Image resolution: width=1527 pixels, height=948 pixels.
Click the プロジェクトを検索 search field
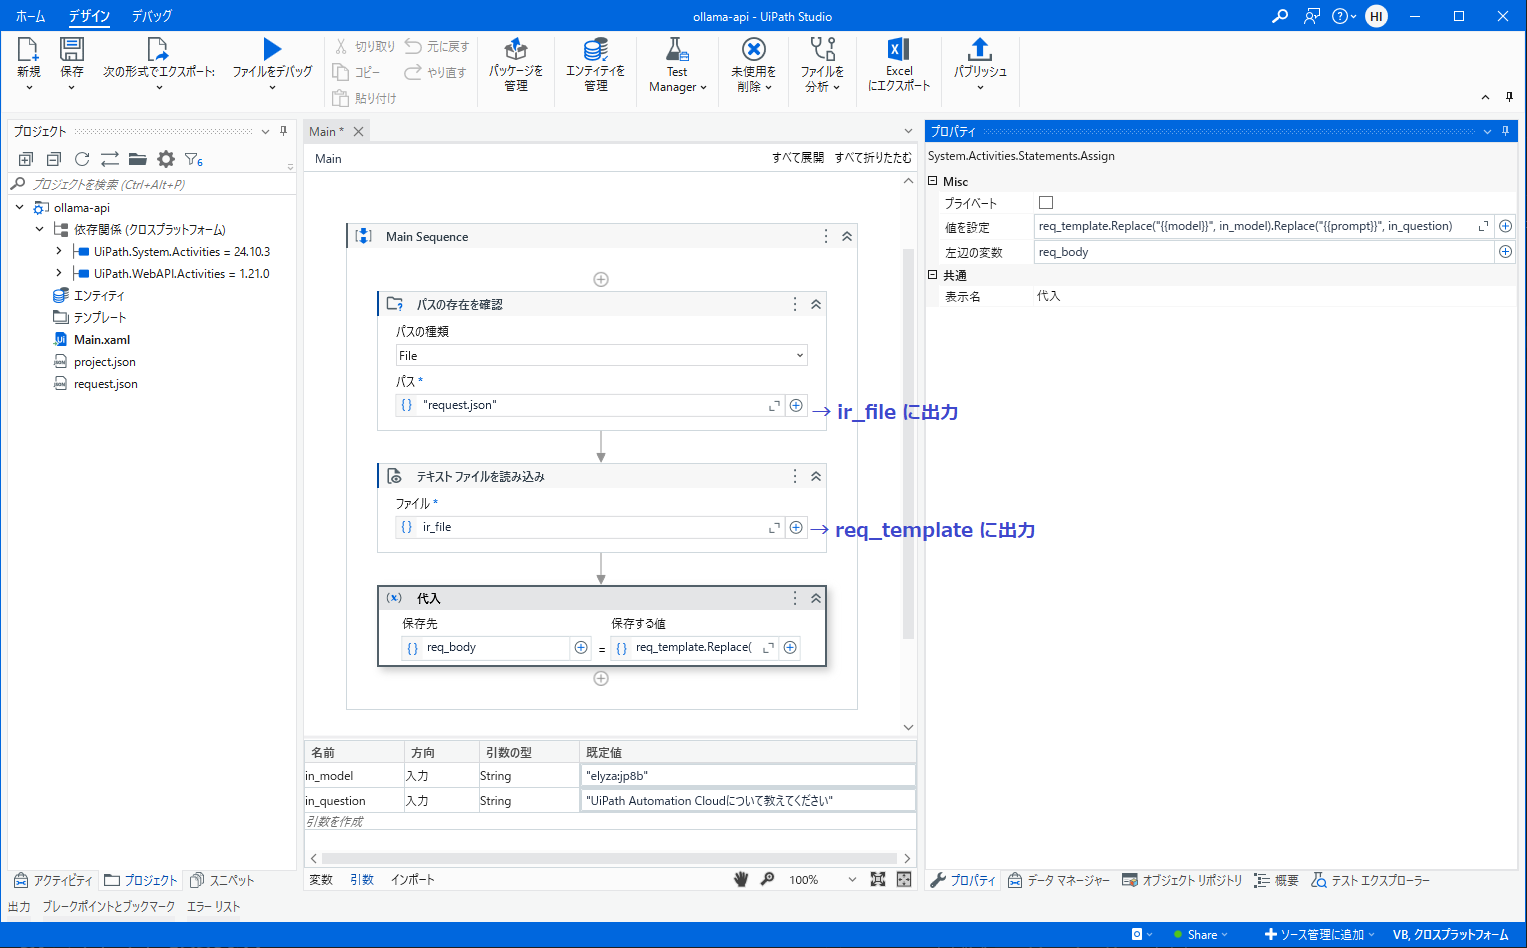(x=152, y=184)
